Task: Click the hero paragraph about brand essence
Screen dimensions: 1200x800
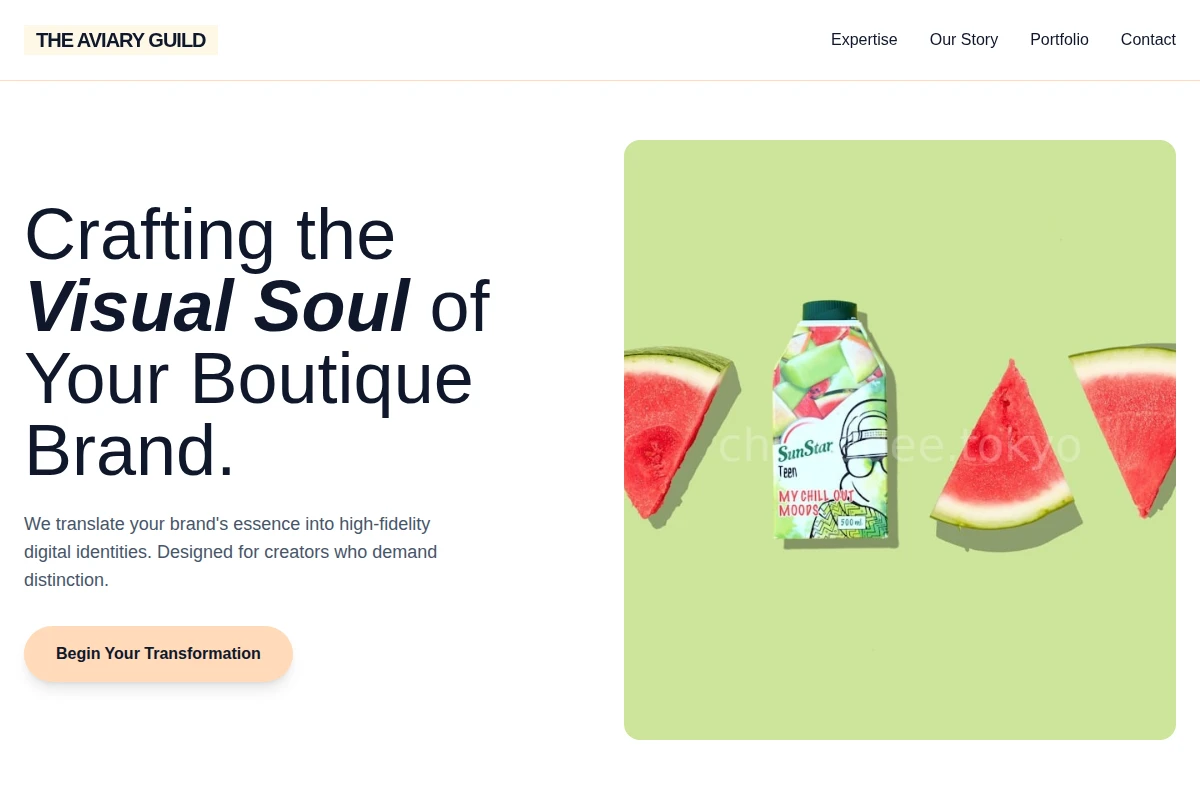Action: (231, 552)
